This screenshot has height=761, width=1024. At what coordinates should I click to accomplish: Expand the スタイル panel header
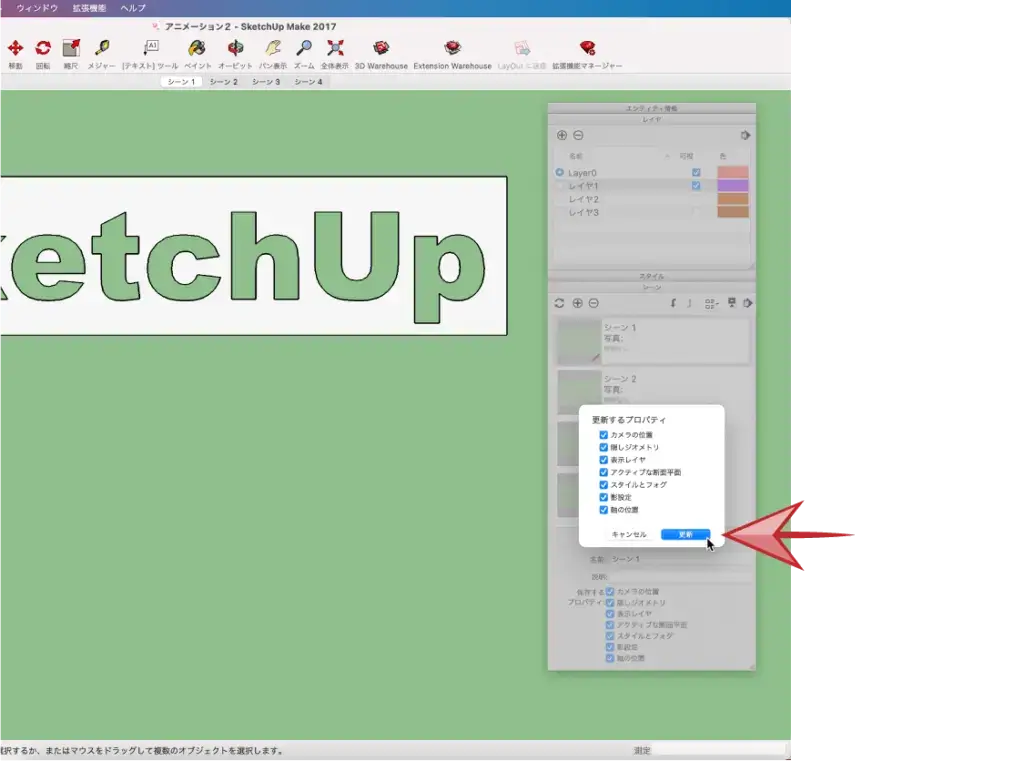(651, 276)
